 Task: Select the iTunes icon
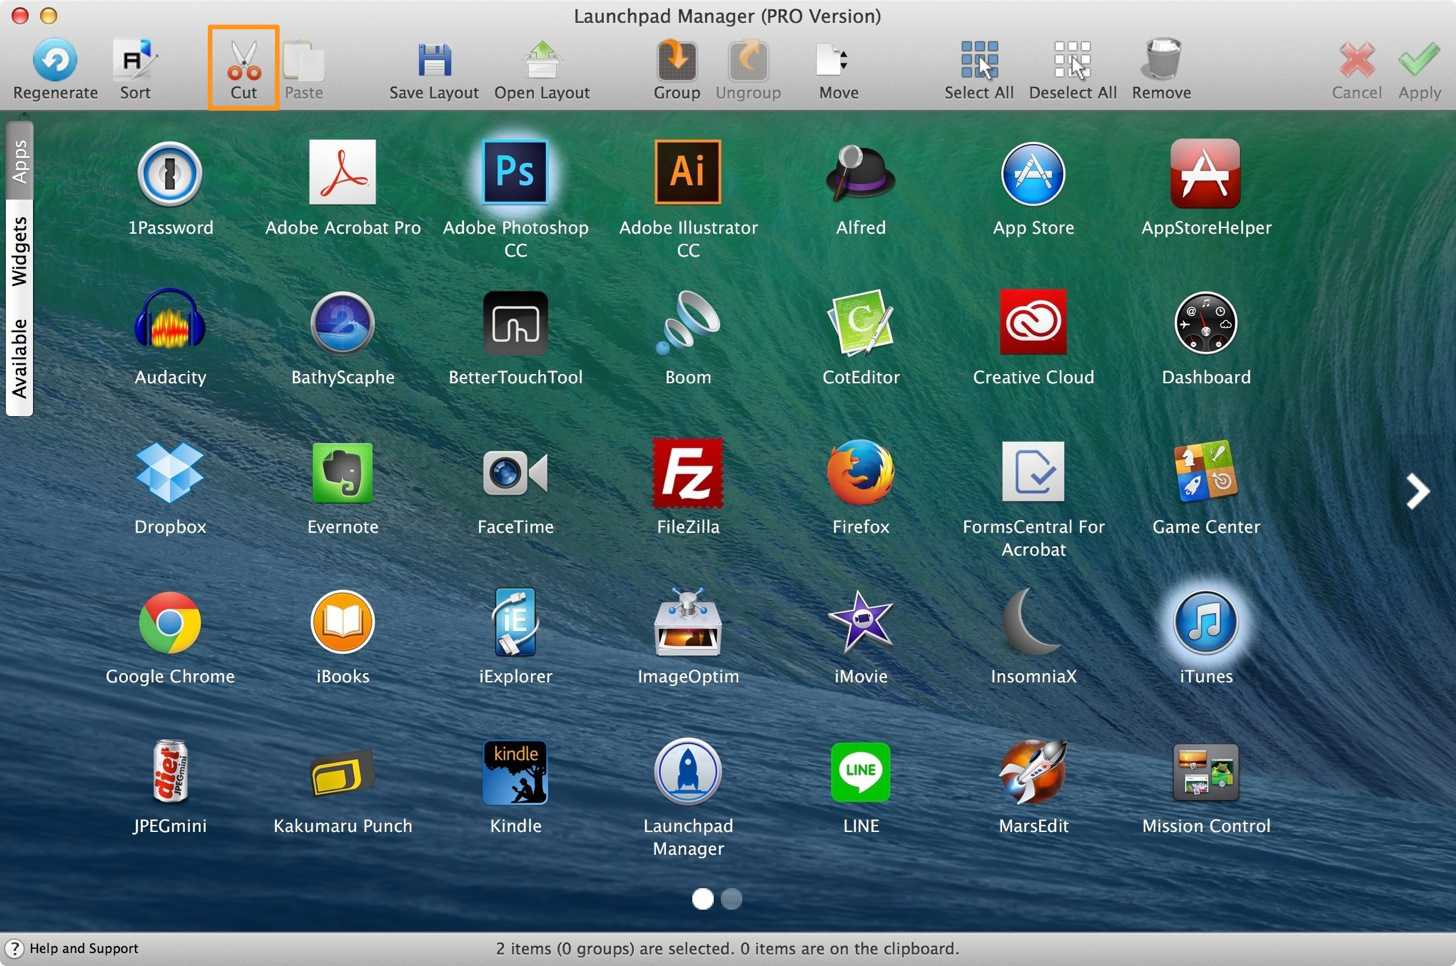1206,622
